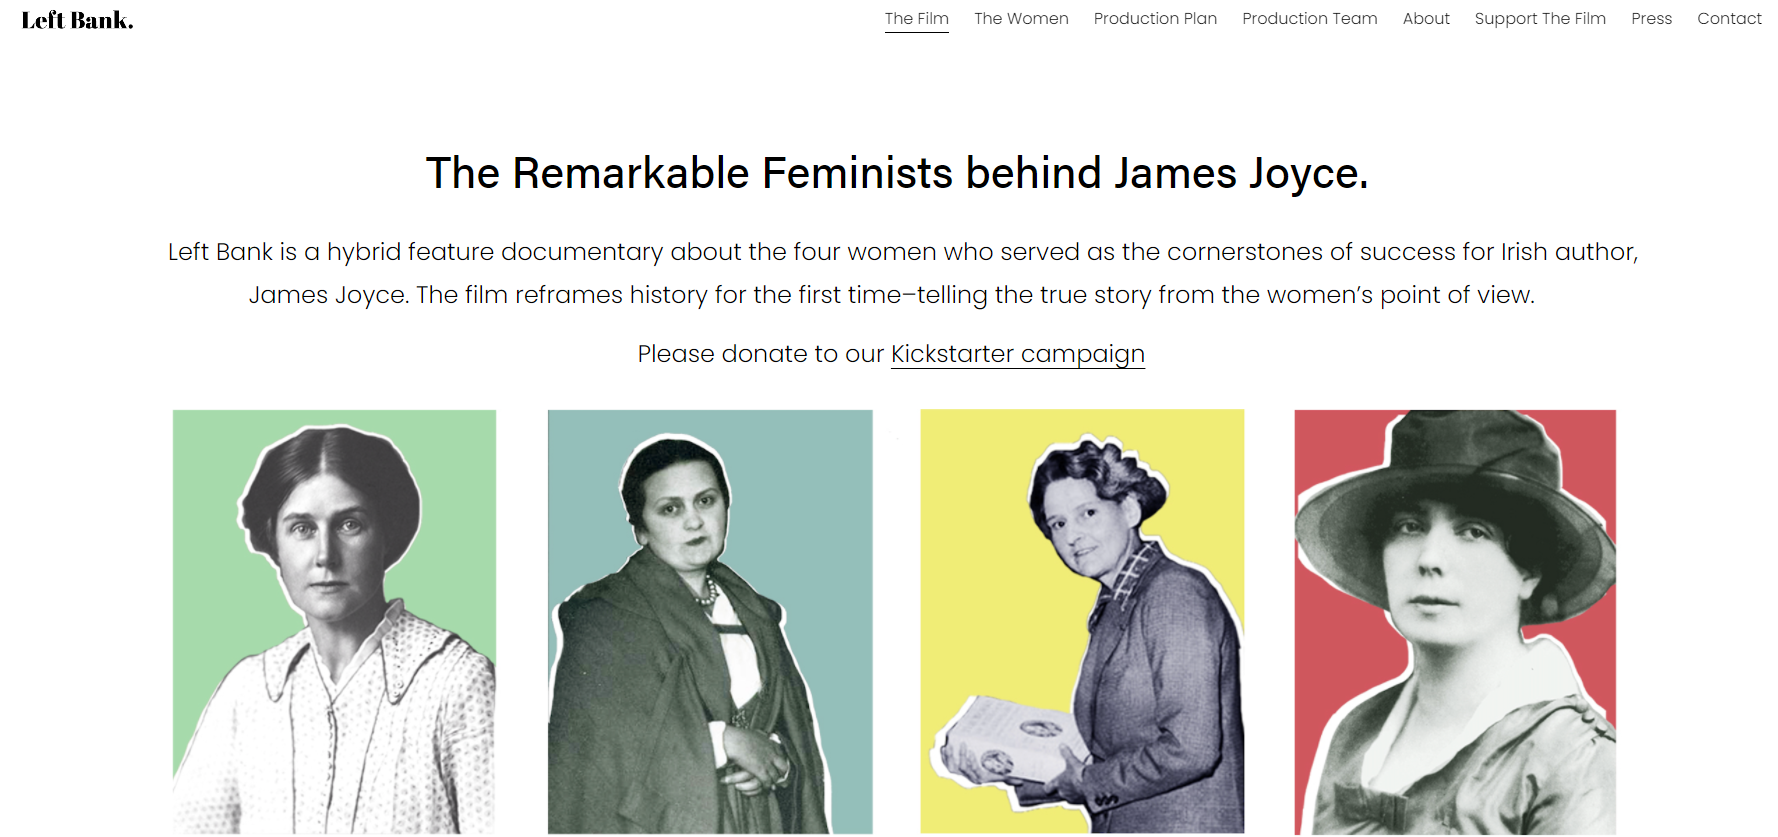Open the Contact page
Screen dimensions: 1778x837
click(x=1729, y=18)
